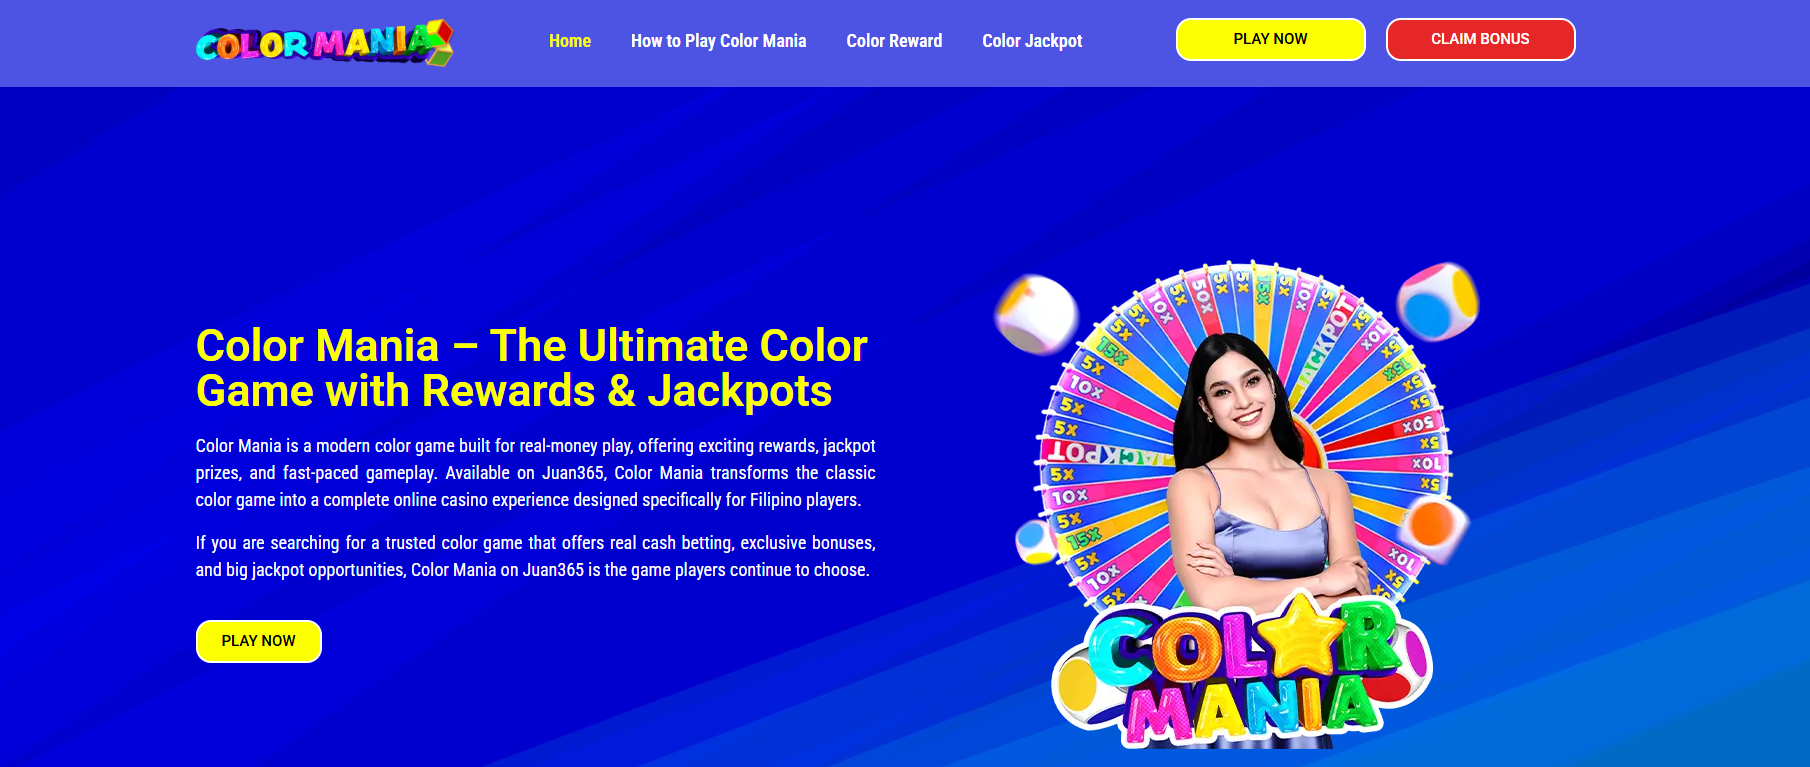Click the gold star in Color Mania logo

click(1305, 634)
